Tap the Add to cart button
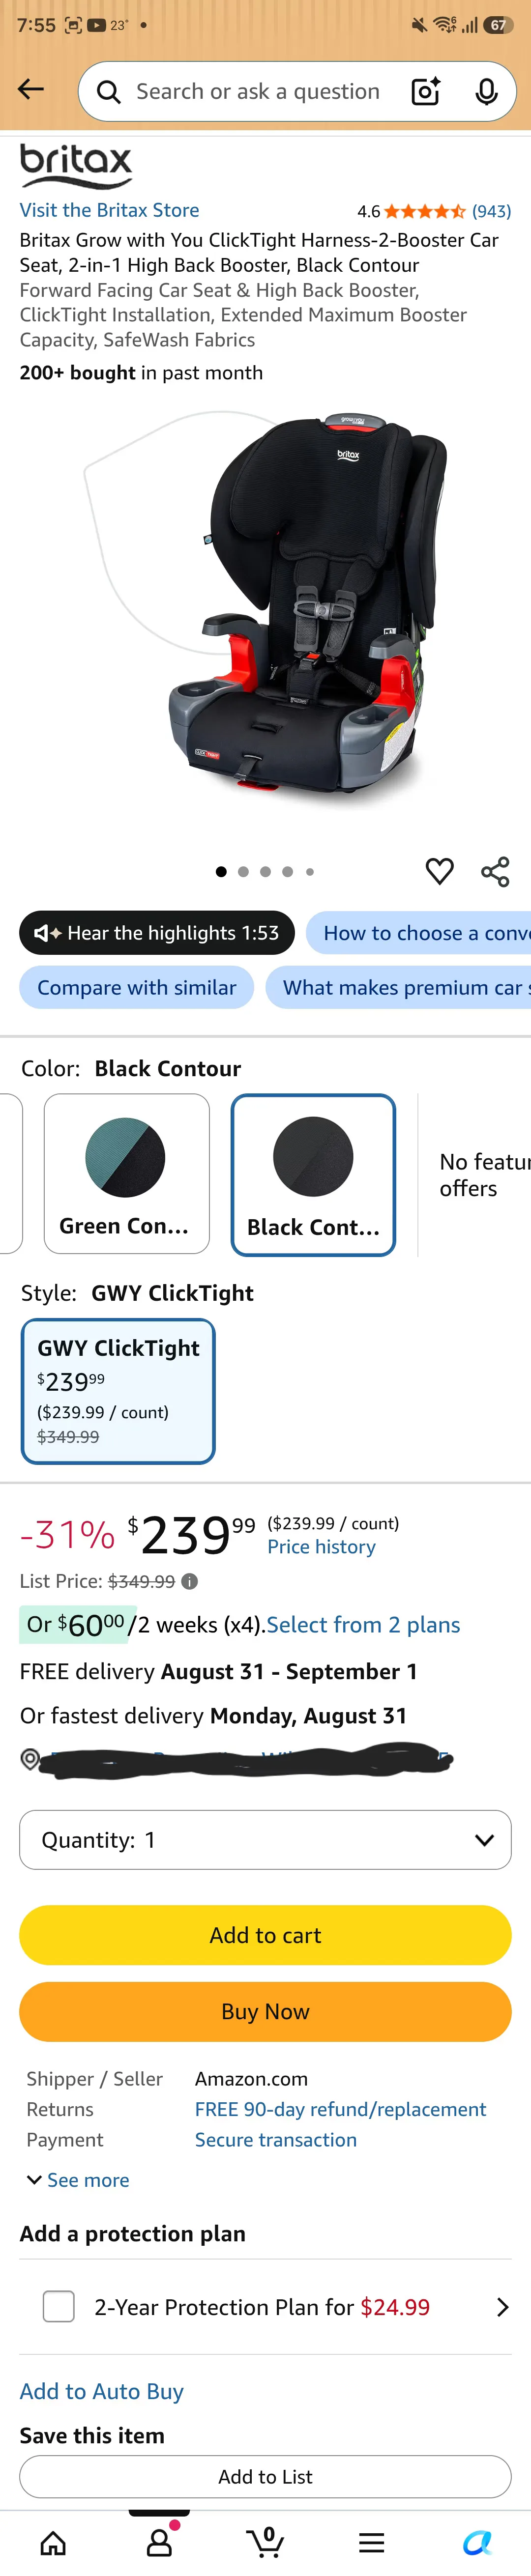This screenshot has height=2576, width=531. point(265,1934)
